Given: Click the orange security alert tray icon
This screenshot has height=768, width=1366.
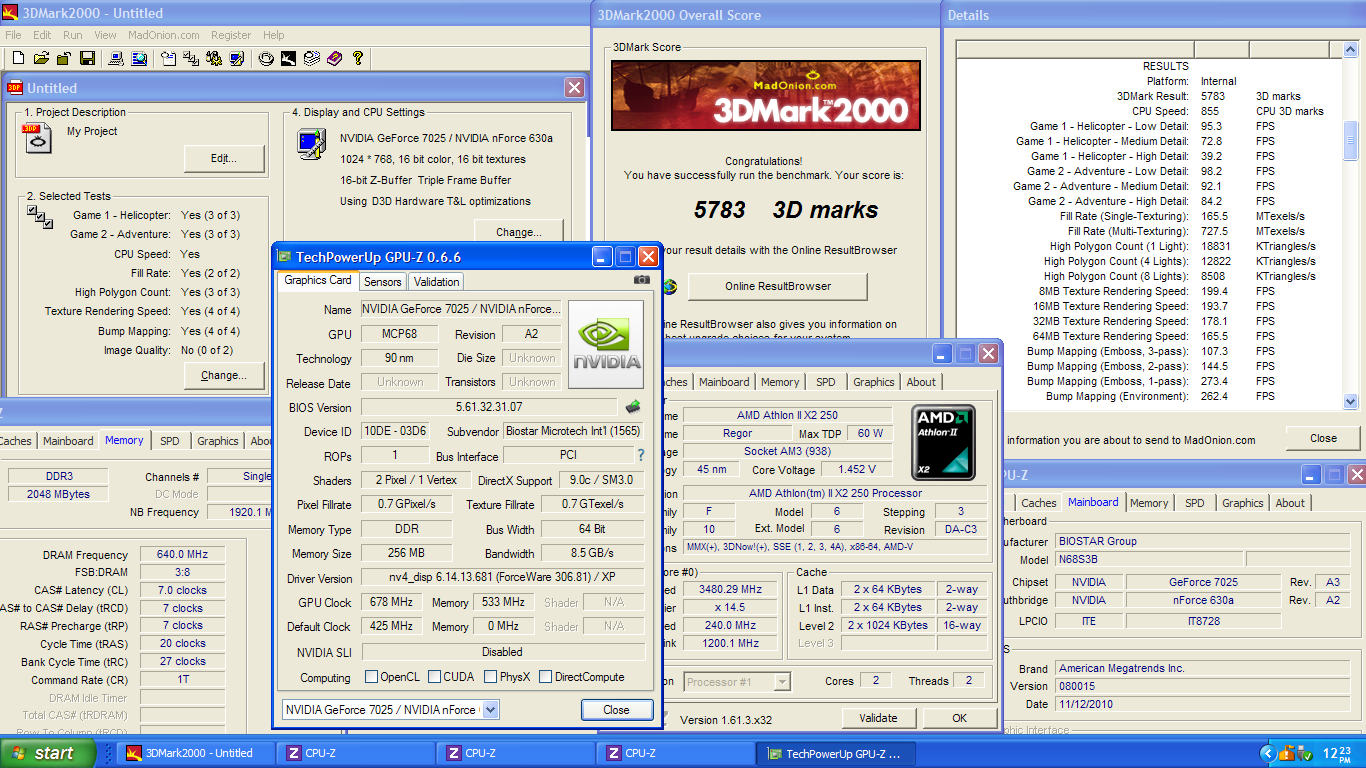Looking at the screenshot, I should [1288, 753].
